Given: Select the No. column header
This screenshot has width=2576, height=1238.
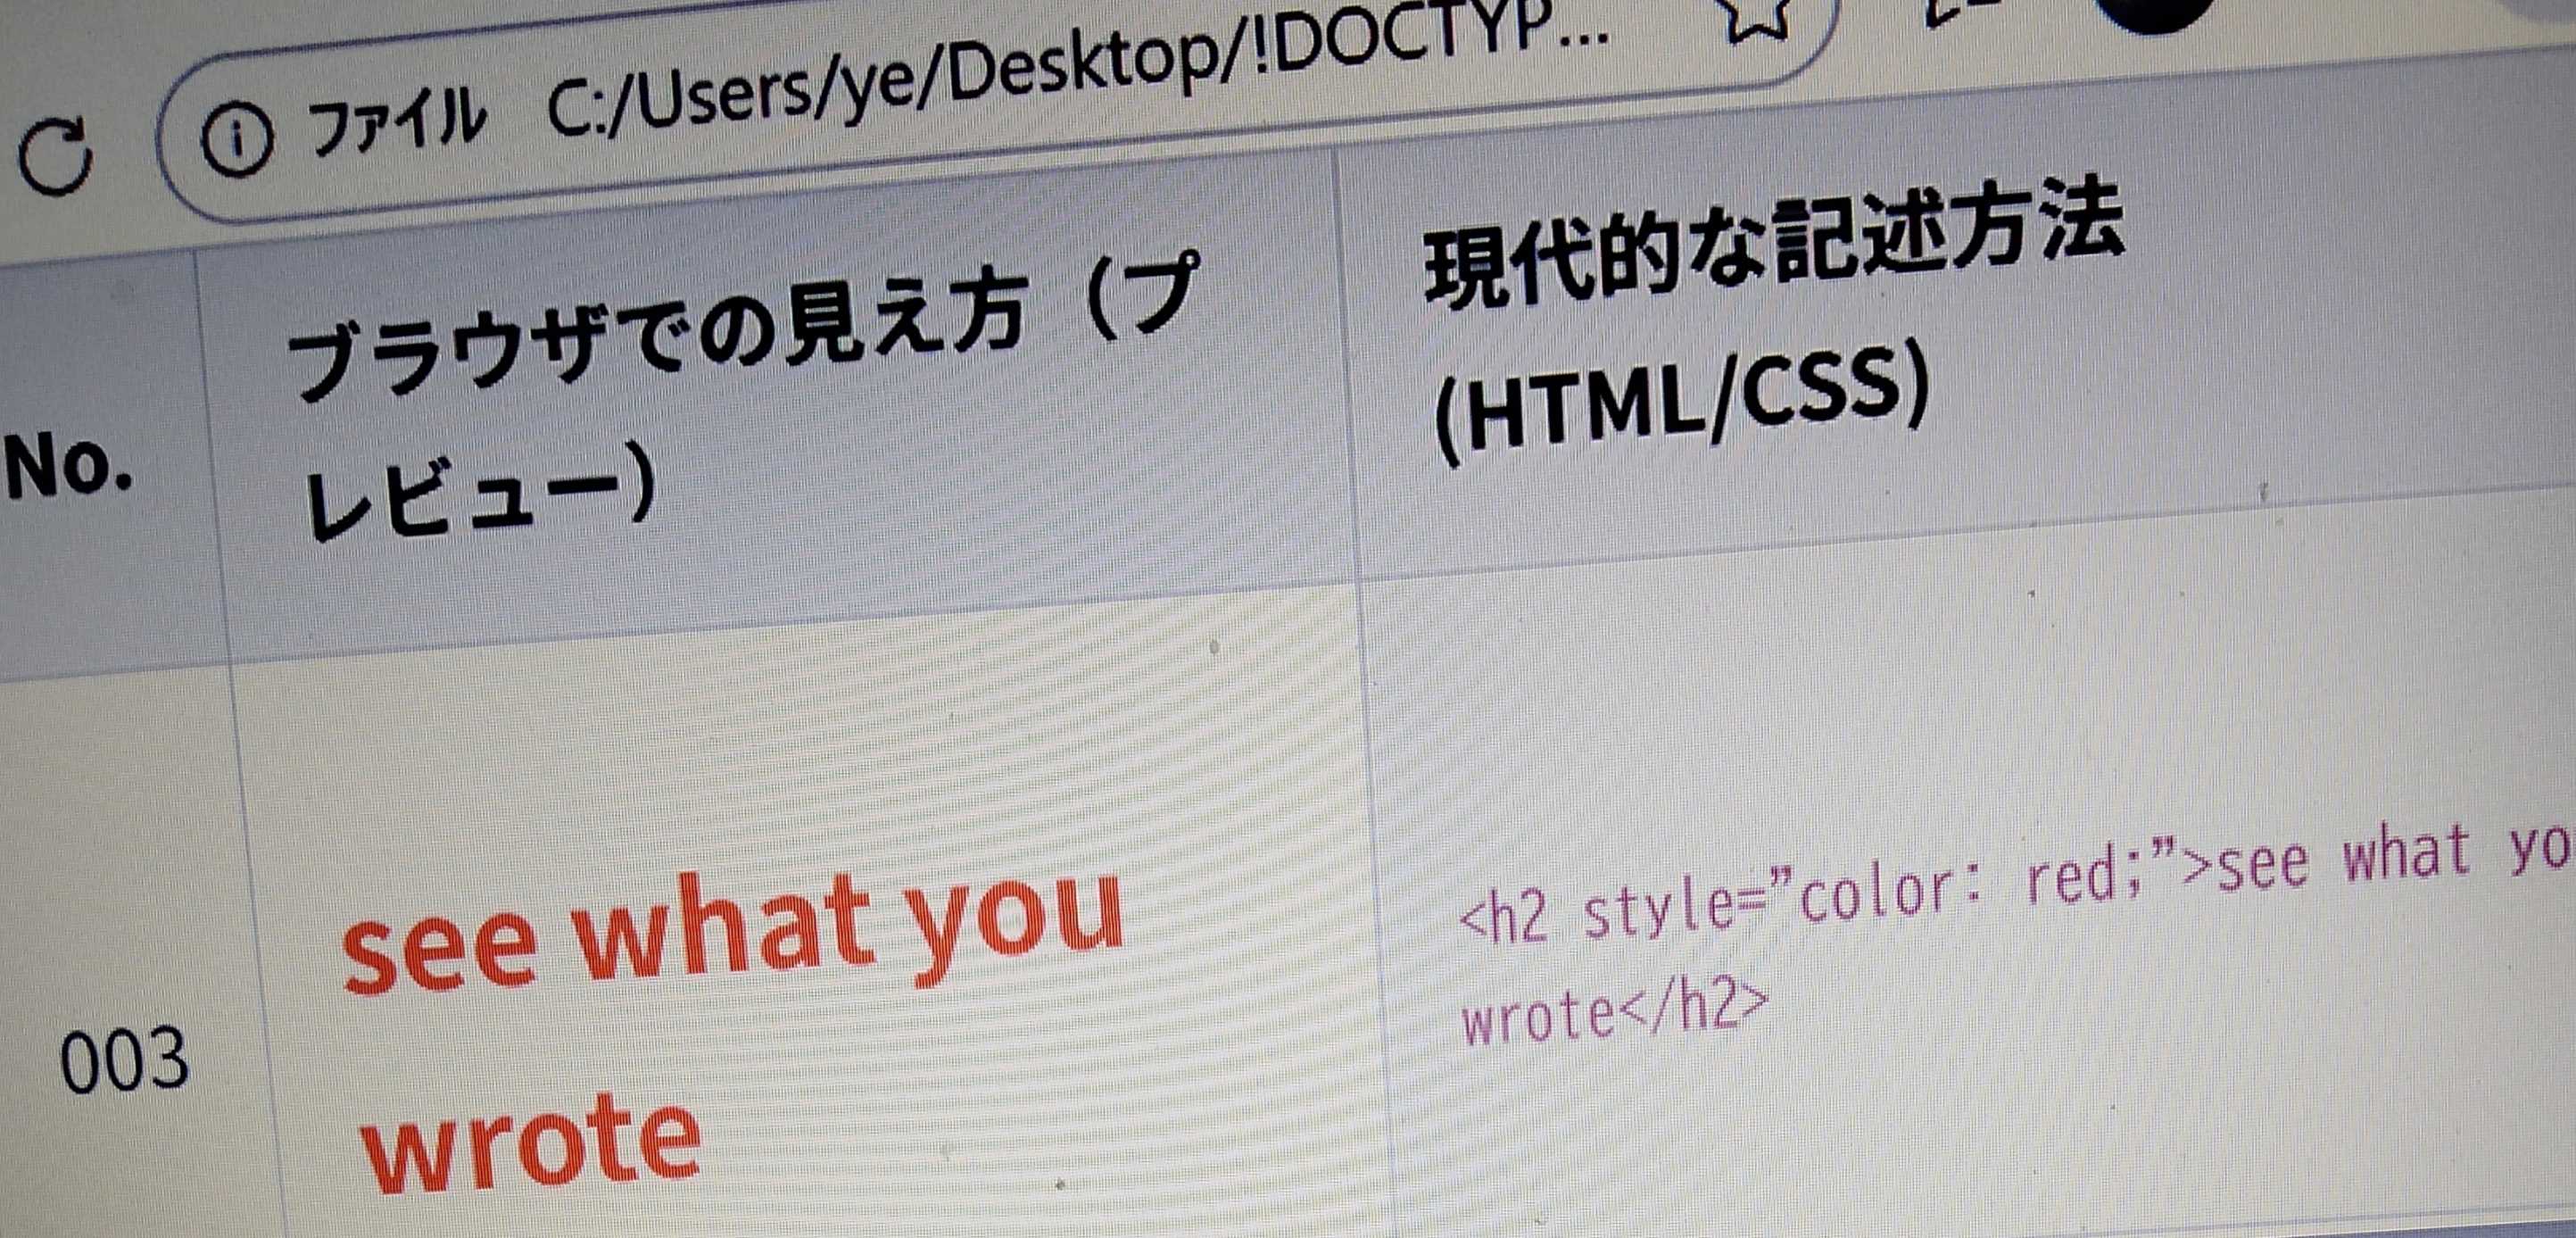Looking at the screenshot, I should (x=68, y=468).
